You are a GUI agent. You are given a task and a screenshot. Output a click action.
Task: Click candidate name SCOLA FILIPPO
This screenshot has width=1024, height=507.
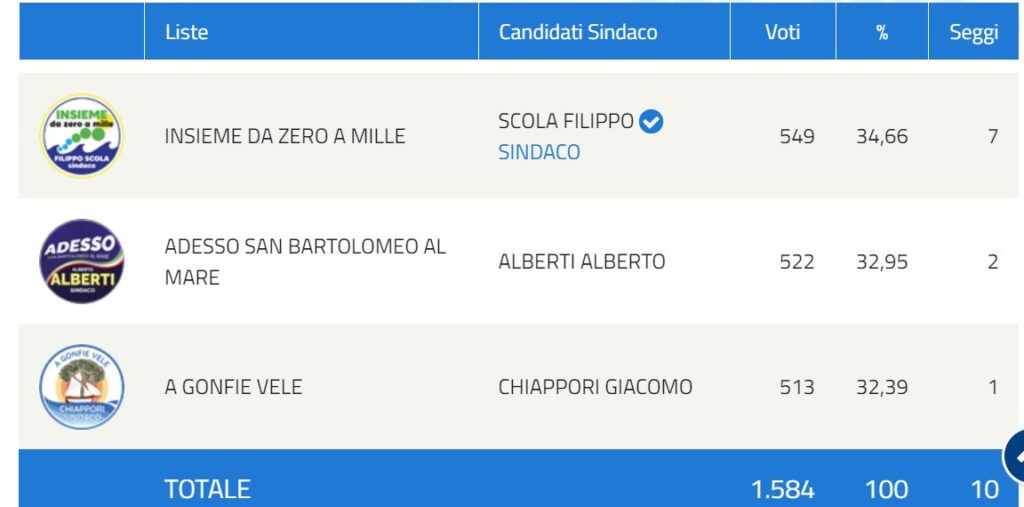click(x=566, y=121)
